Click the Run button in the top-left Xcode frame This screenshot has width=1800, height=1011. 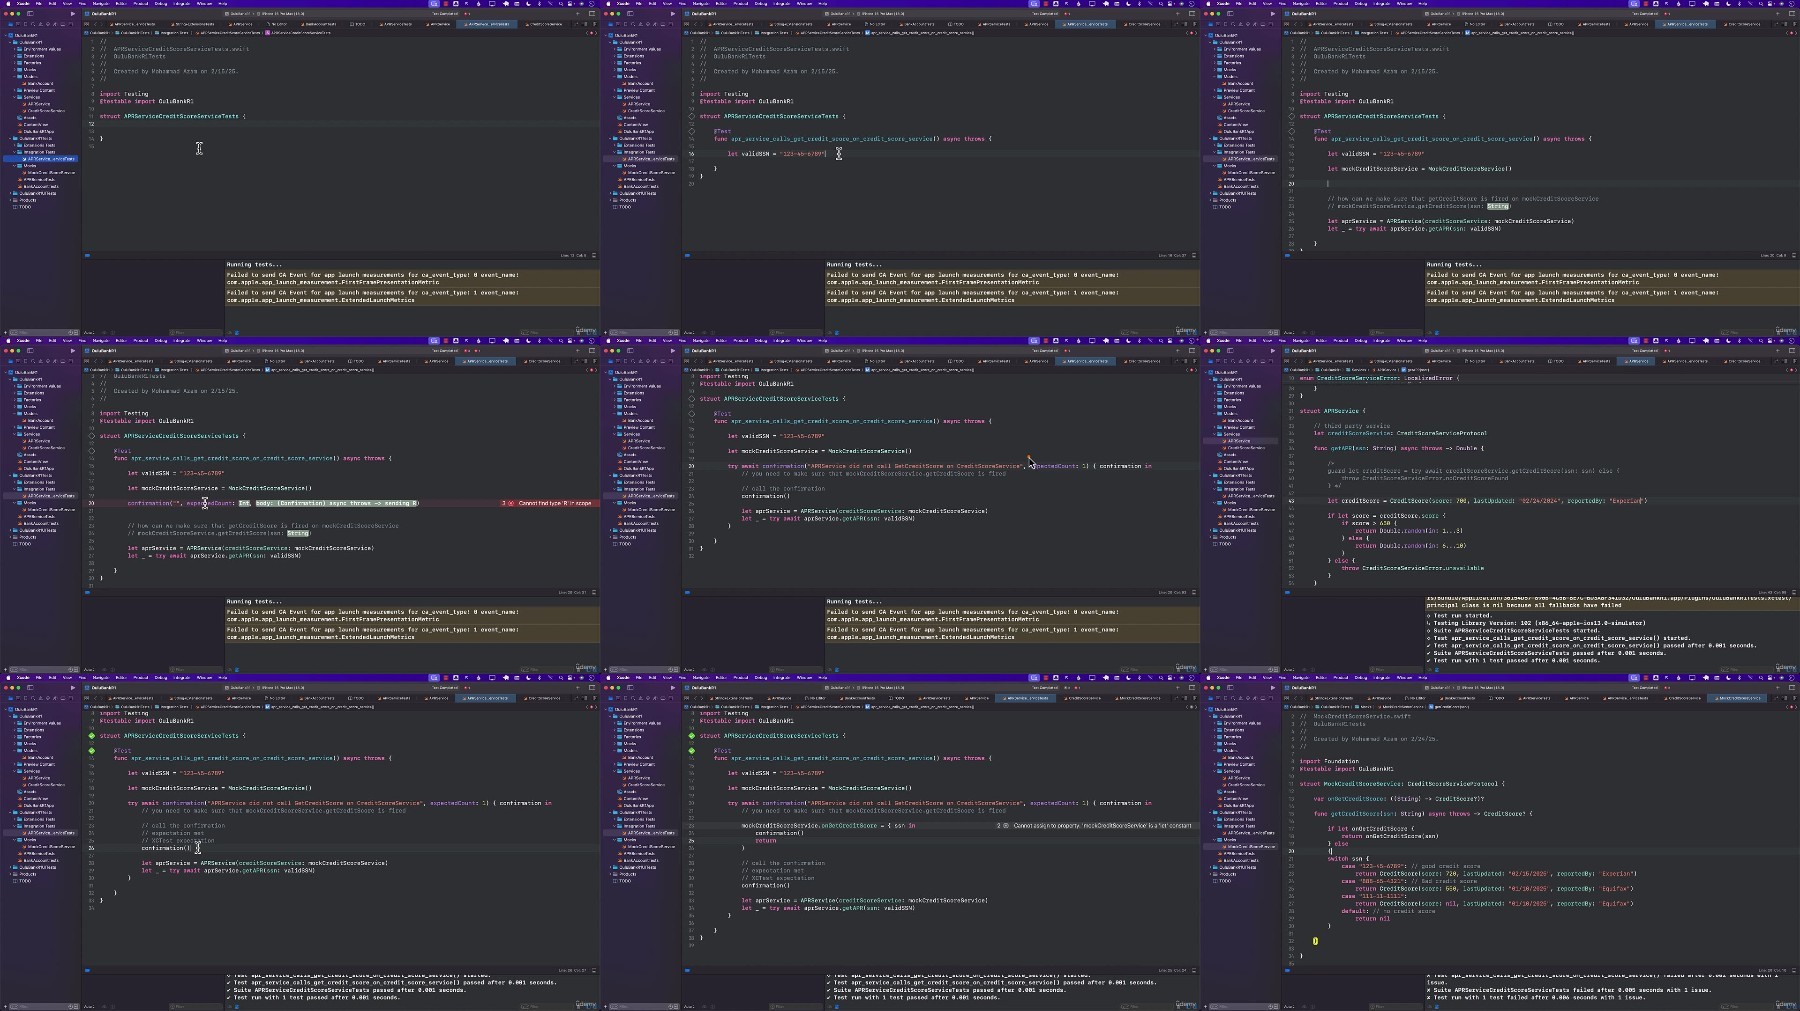tap(72, 14)
